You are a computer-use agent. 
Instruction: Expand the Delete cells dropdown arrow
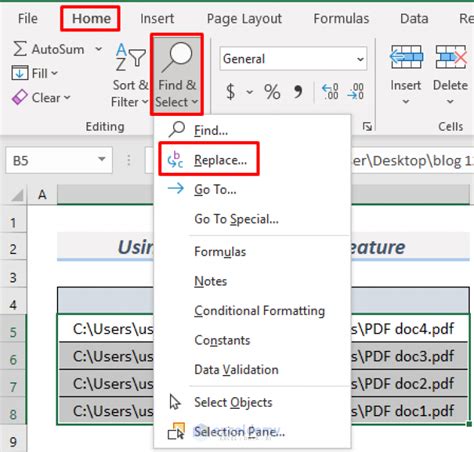coord(450,101)
